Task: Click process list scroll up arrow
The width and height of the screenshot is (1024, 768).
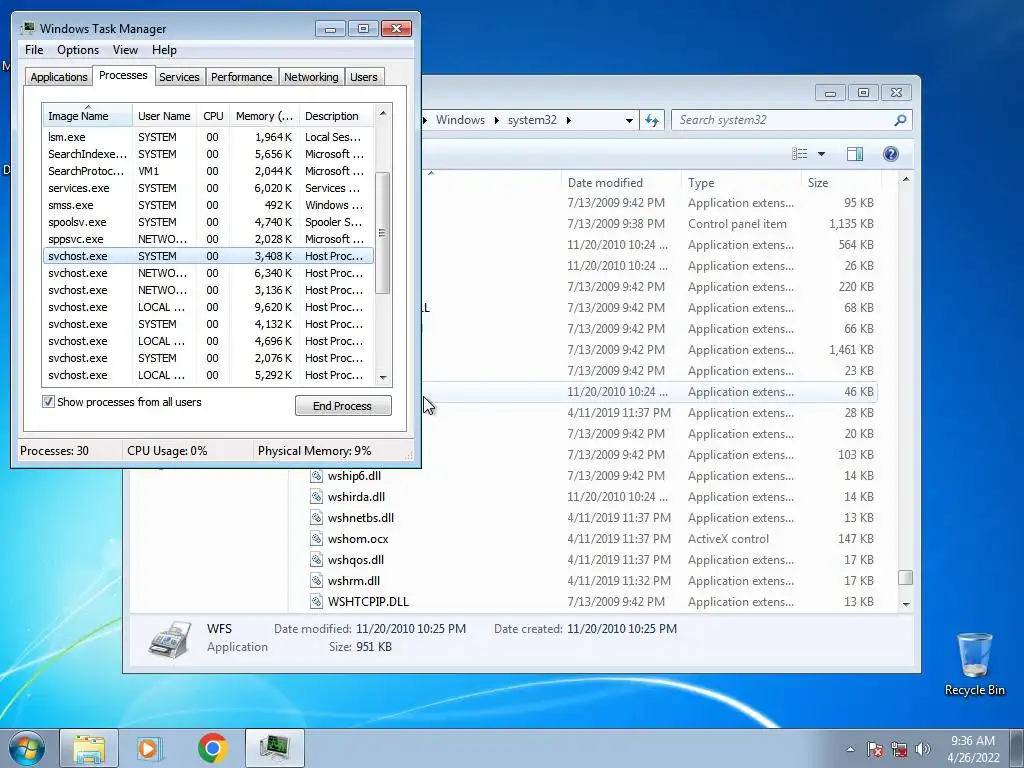Action: (383, 113)
